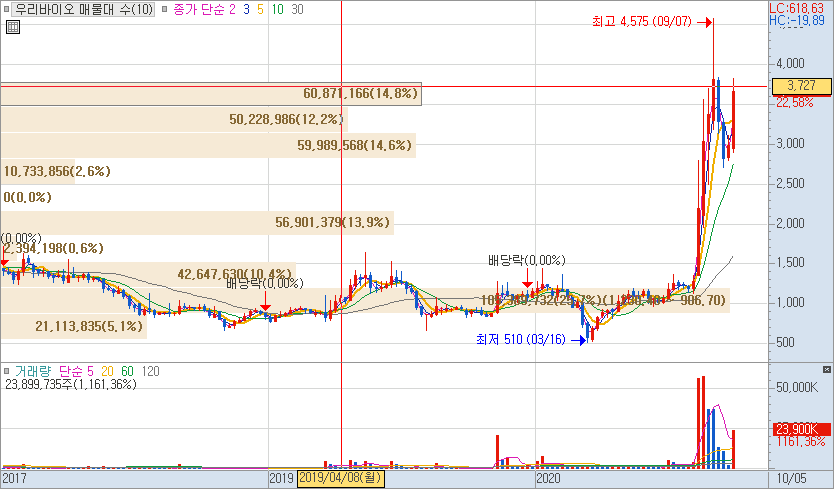Viewport: 834px width, 489px height.
Task: Click the 최고 4,575 (09/07) high label
Action: 642,22
